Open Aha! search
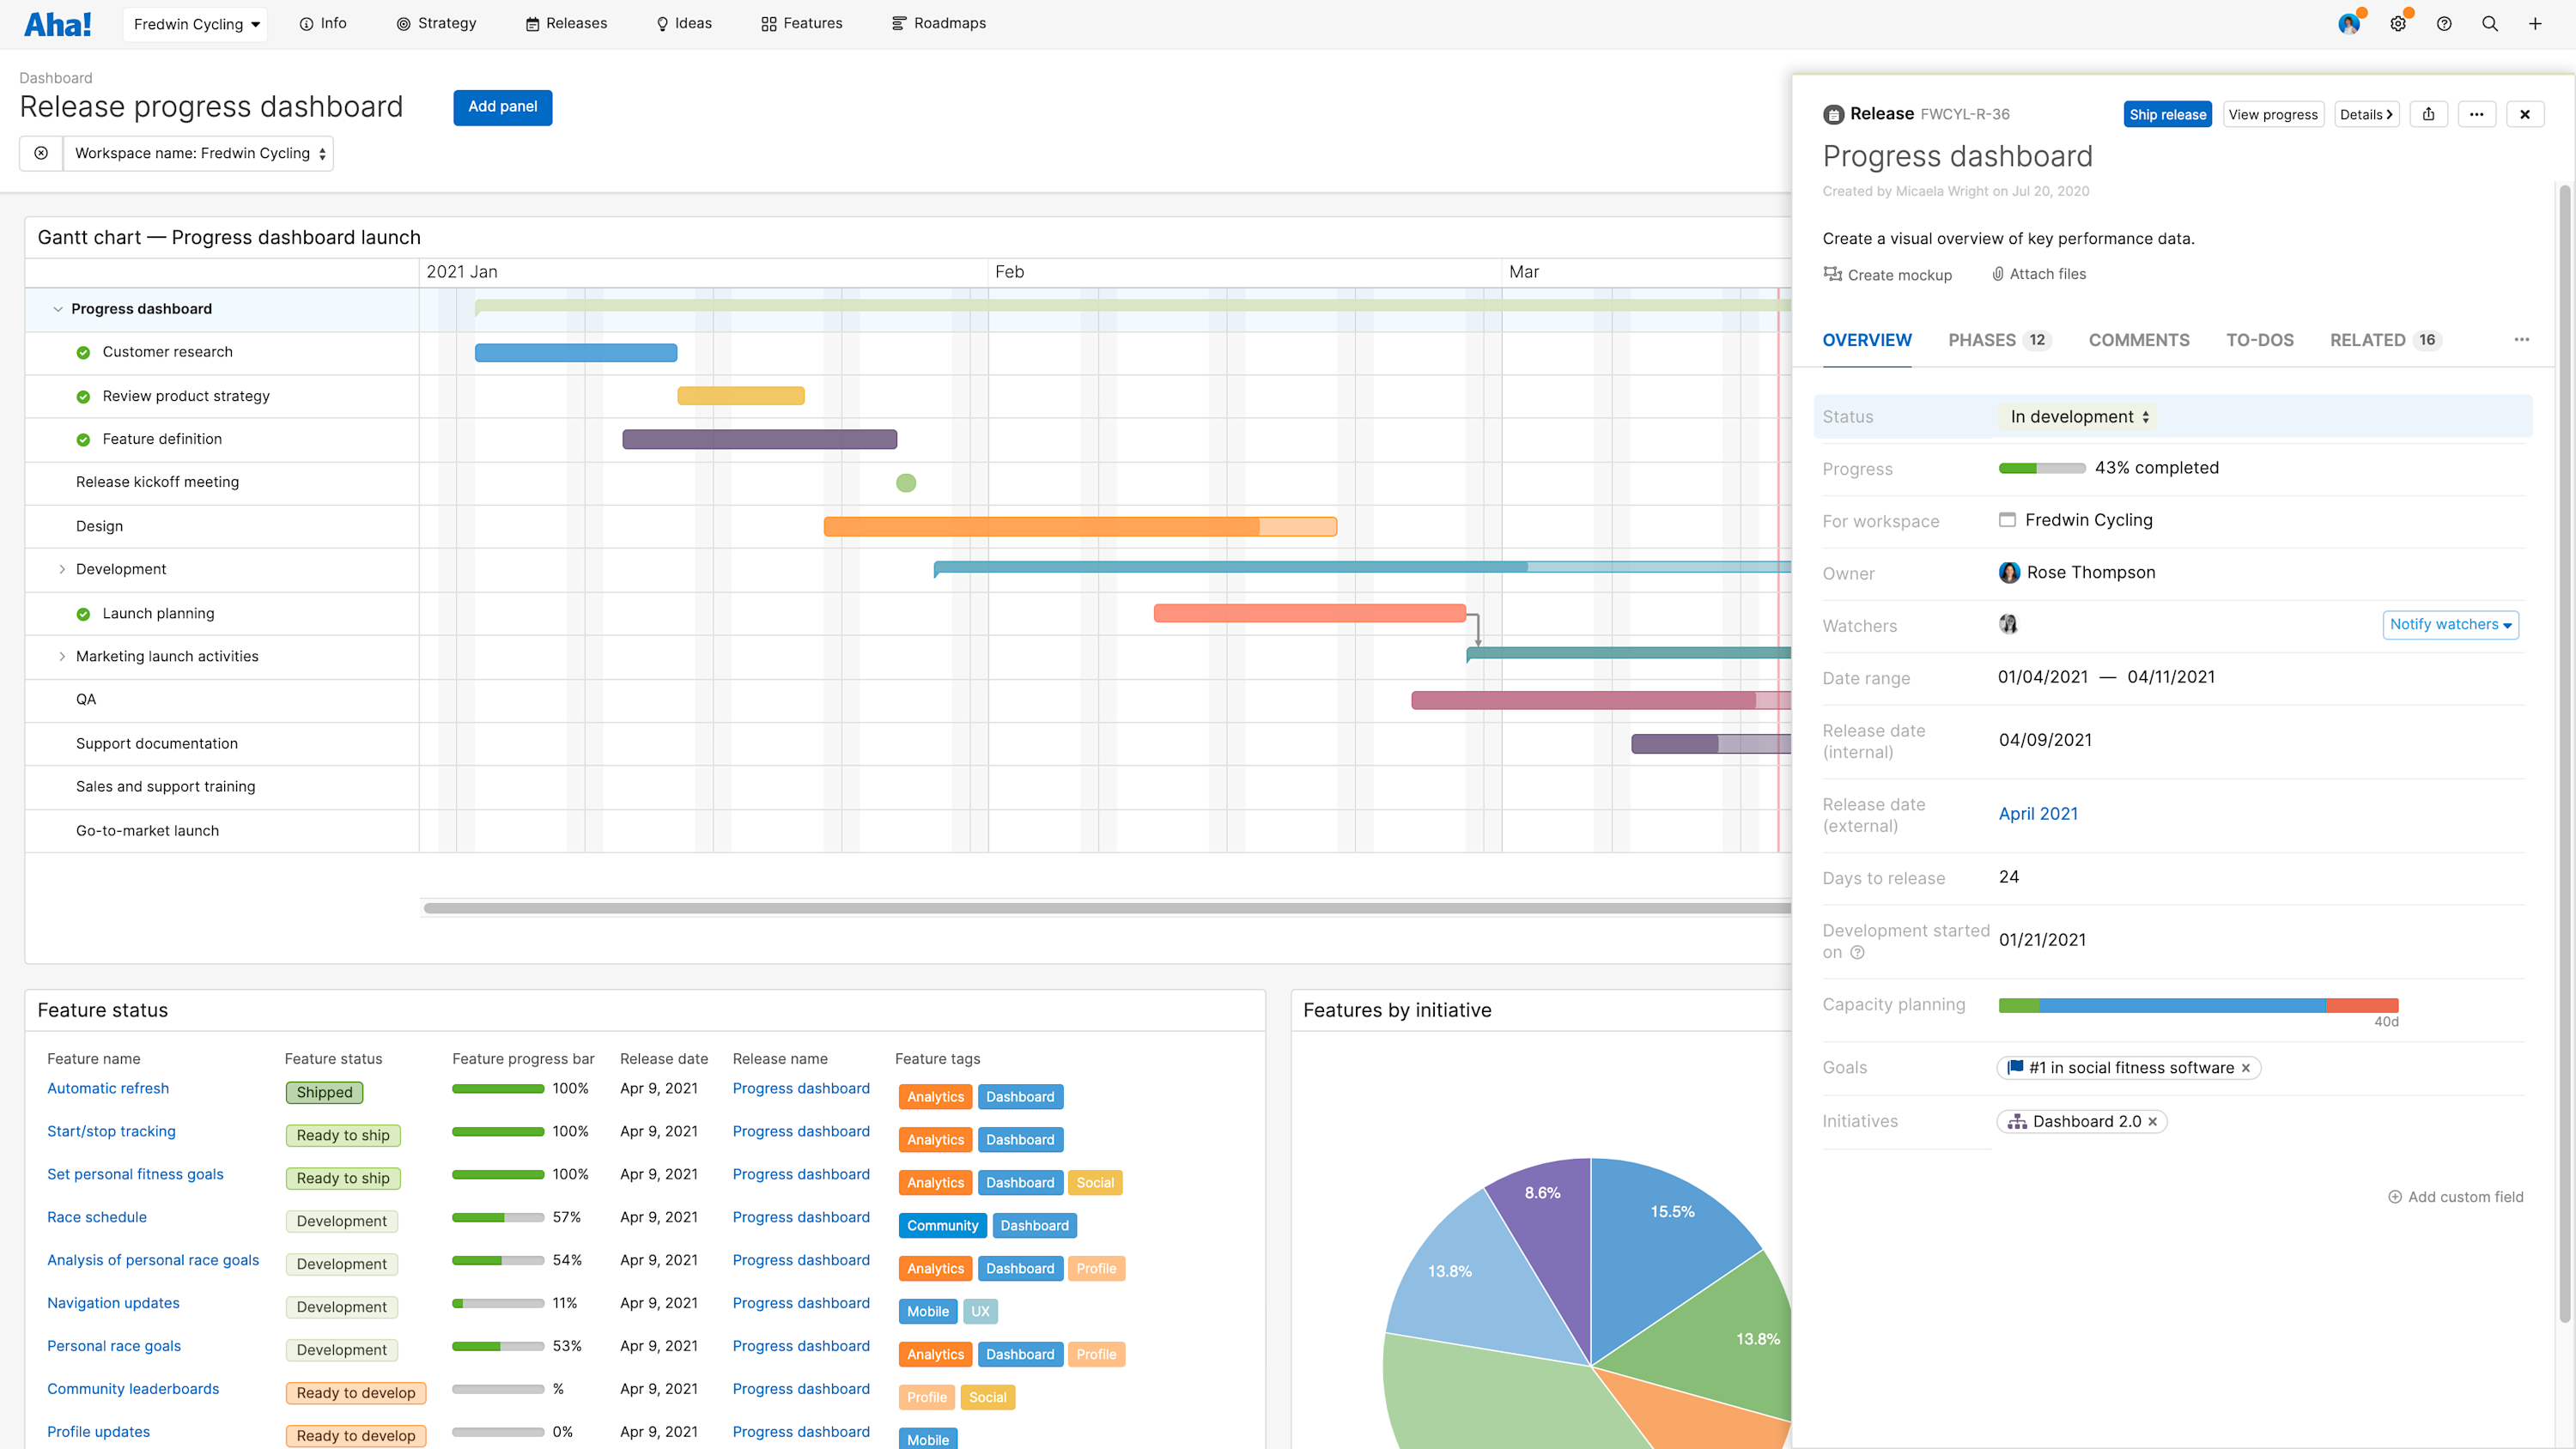Viewport: 2576px width, 1449px height. tap(2490, 23)
